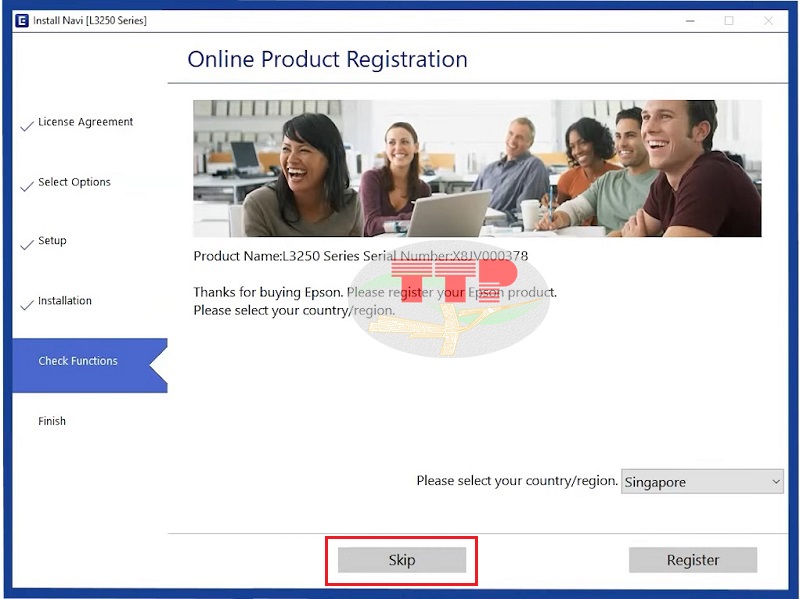800x599 pixels.
Task: Minimize the Install Navi window
Action: pos(690,21)
